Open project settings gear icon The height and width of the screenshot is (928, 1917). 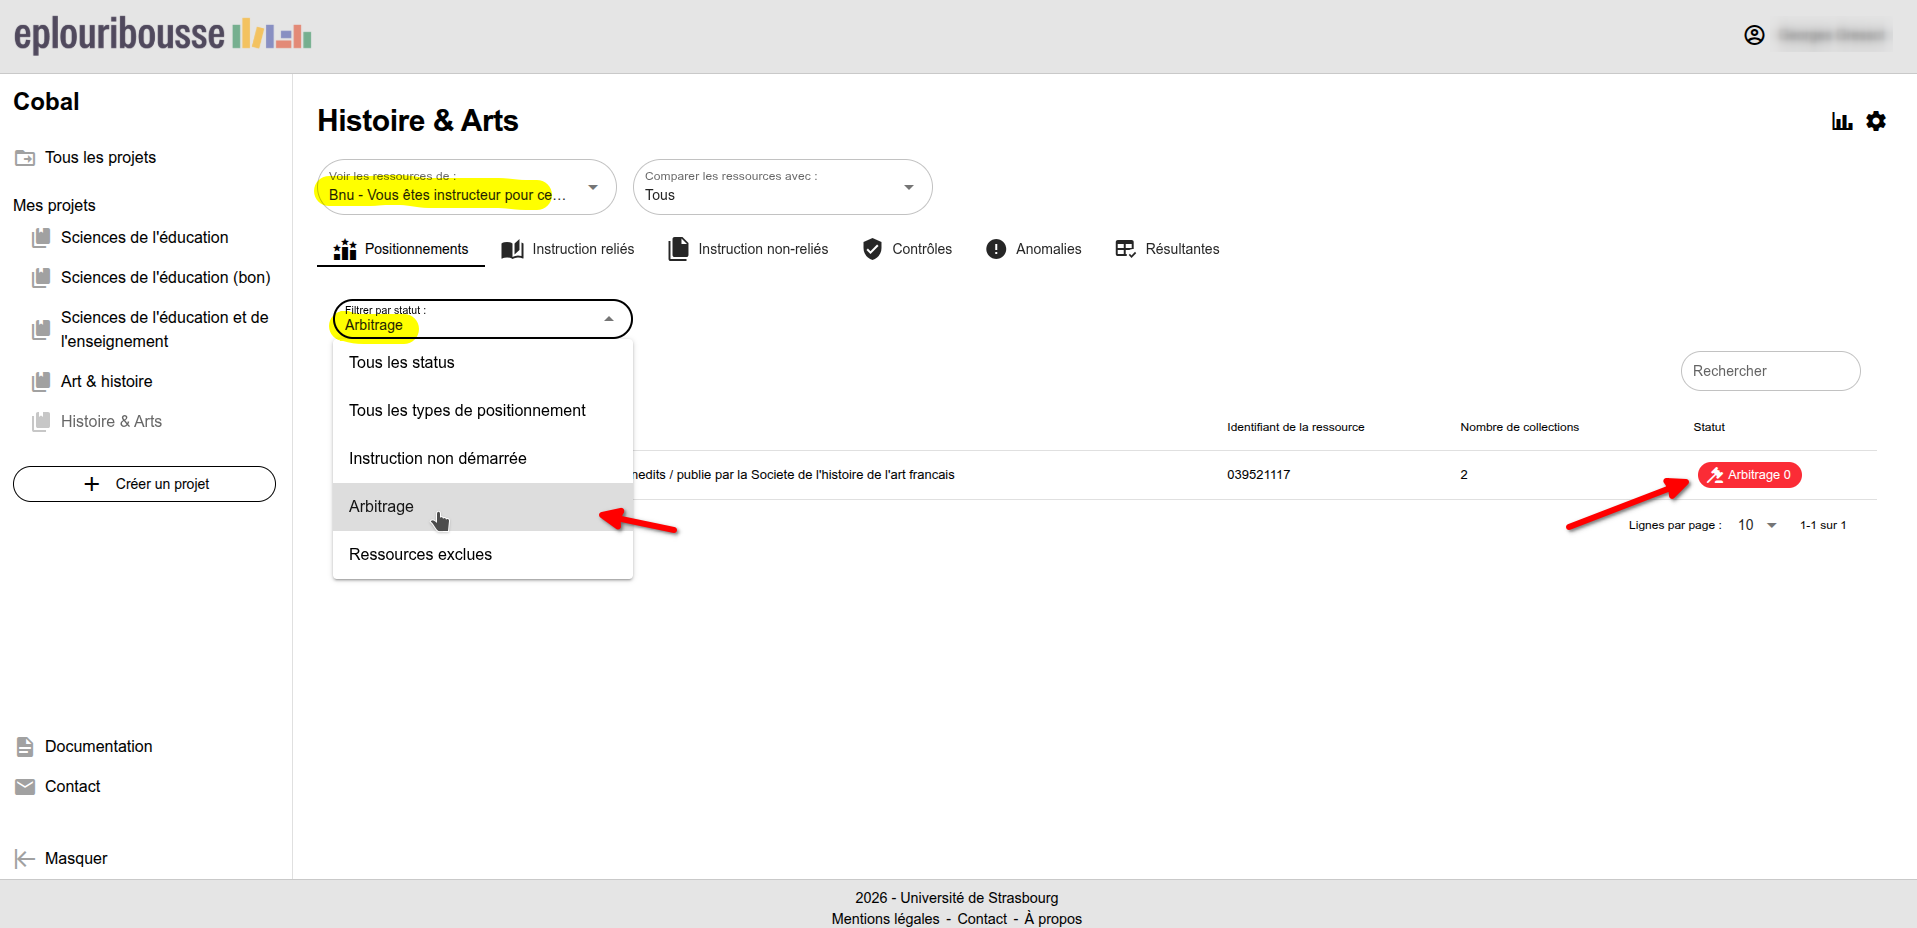point(1876,121)
